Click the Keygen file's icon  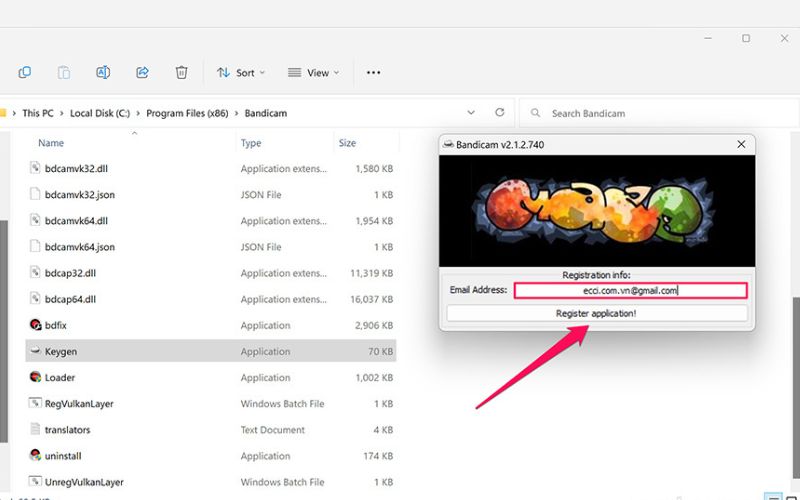(x=35, y=351)
